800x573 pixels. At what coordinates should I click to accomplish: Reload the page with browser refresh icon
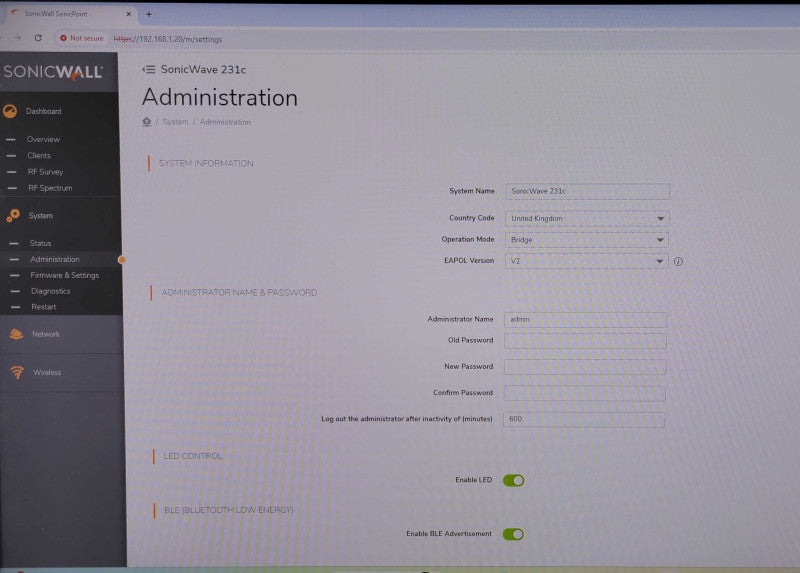point(38,38)
